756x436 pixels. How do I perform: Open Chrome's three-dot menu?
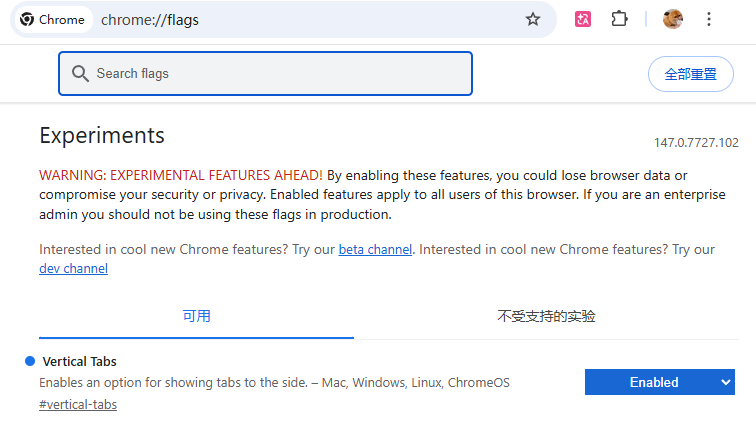point(709,19)
